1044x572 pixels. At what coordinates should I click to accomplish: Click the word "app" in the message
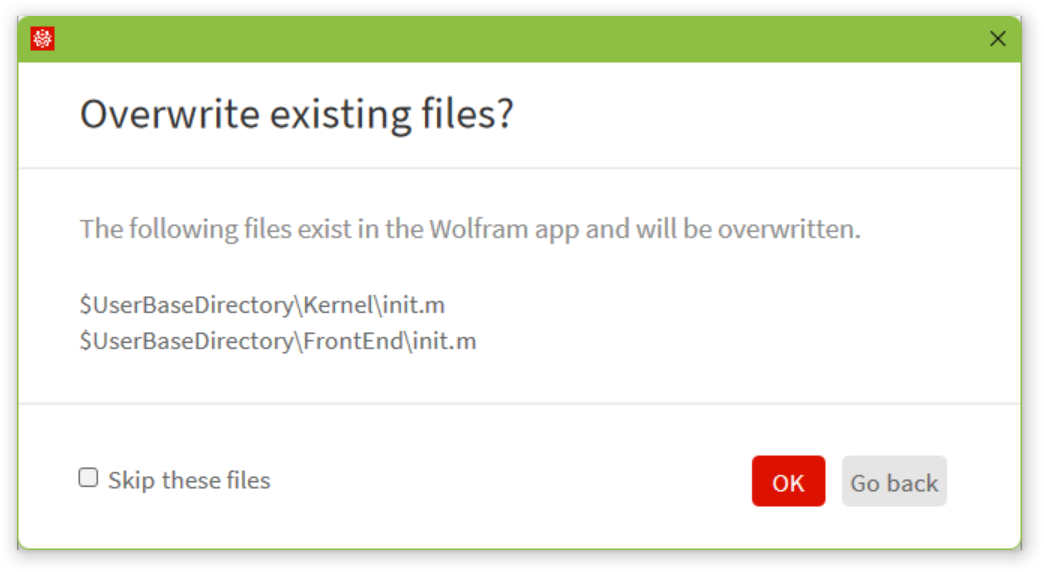pyautogui.click(x=558, y=229)
